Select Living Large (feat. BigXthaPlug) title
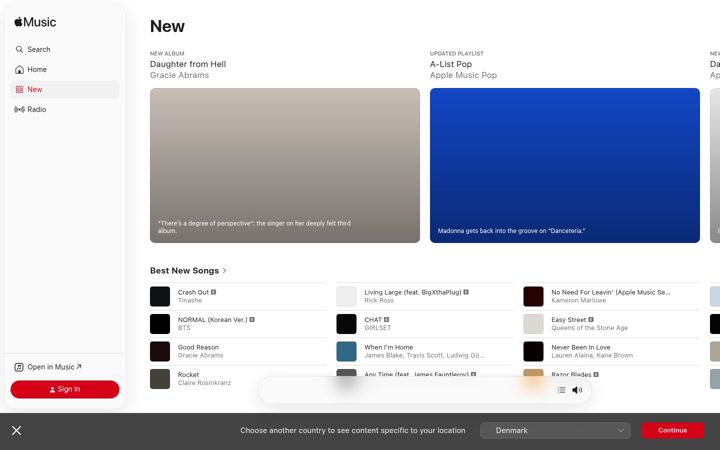The height and width of the screenshot is (450, 720). point(413,292)
